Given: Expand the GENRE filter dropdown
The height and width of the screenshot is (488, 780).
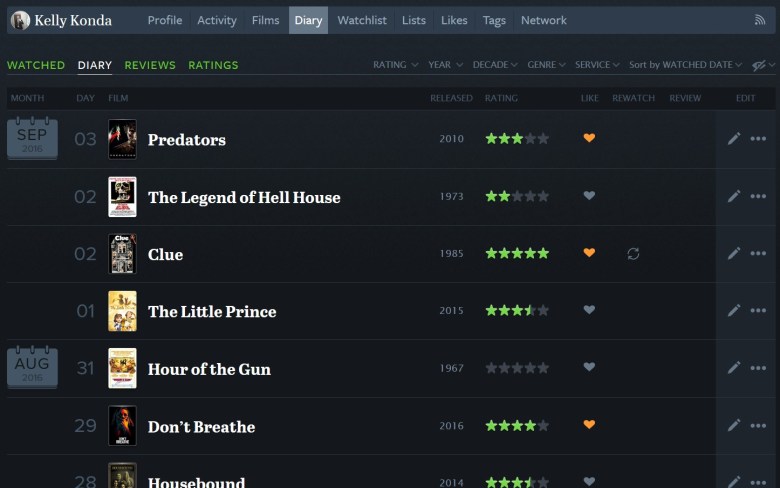Looking at the screenshot, I should pos(546,65).
